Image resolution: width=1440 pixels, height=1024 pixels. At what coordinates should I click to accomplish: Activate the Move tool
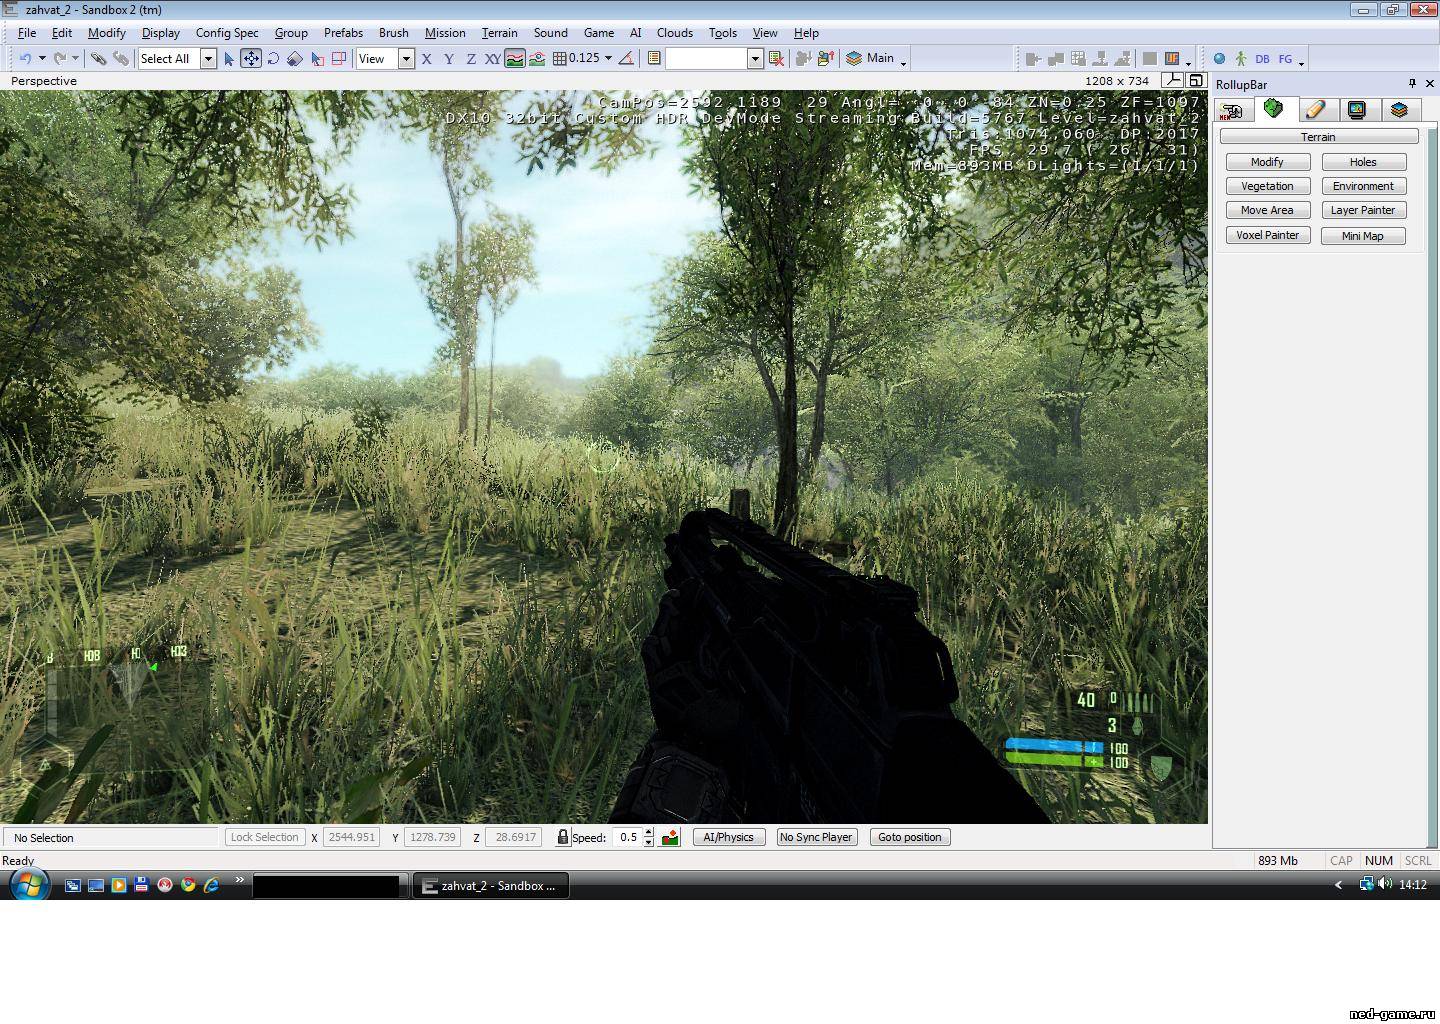tap(251, 59)
